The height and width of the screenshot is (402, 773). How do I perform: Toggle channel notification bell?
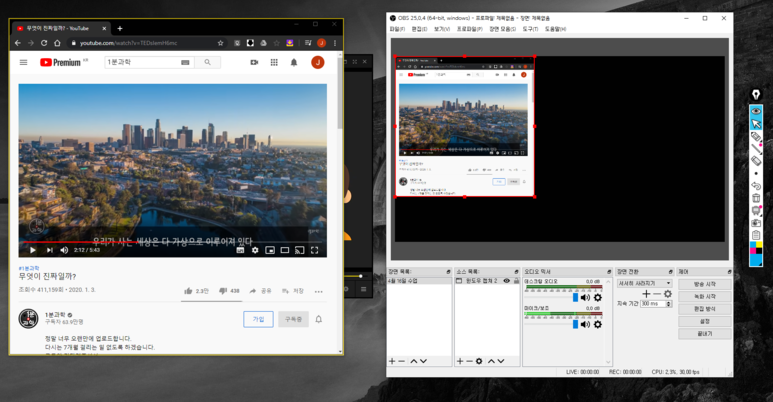318,319
